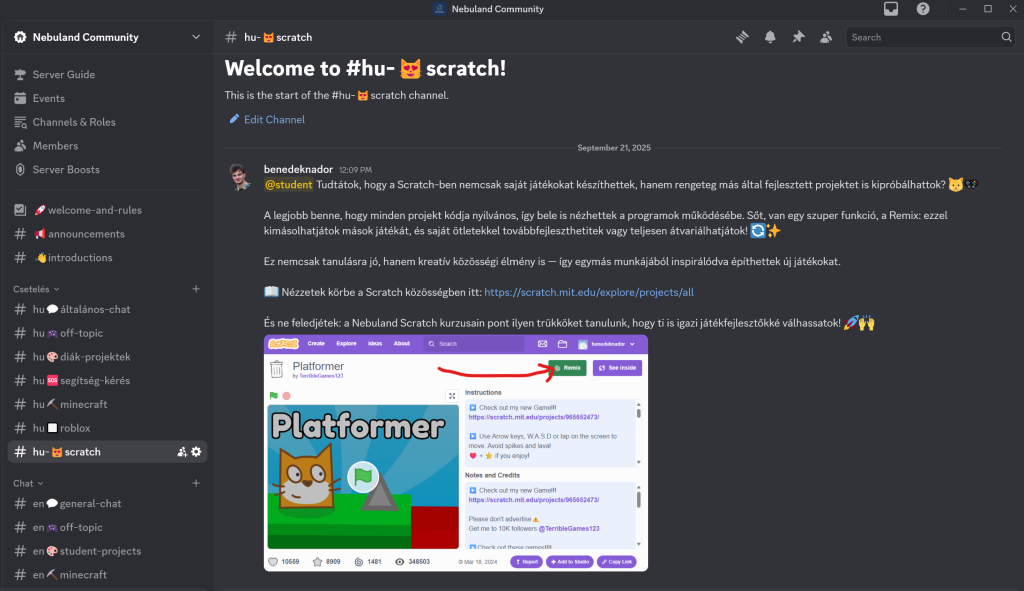The image size is (1024, 591).
Task: Invite people to hu-scratch channel icon
Action: (182, 452)
